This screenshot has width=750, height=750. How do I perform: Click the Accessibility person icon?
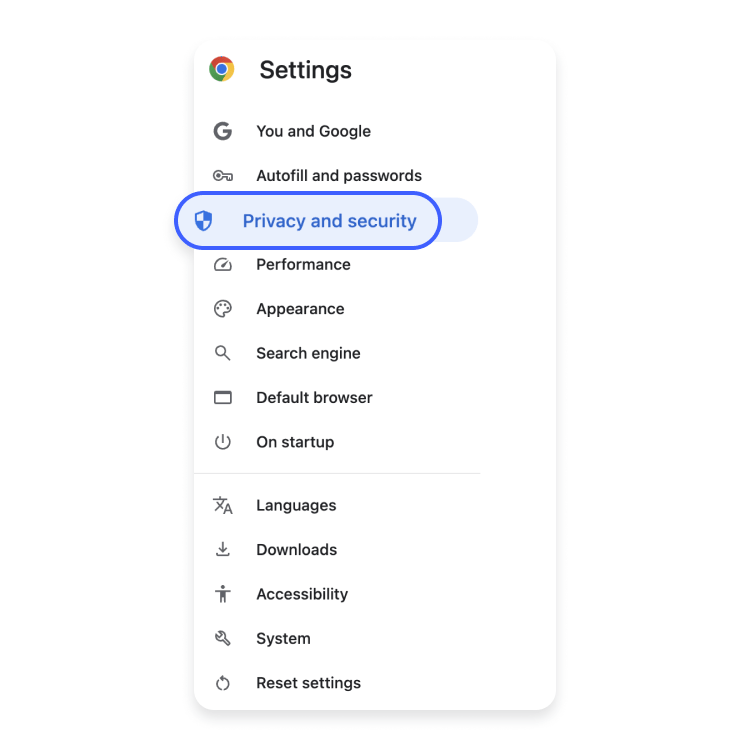(223, 594)
